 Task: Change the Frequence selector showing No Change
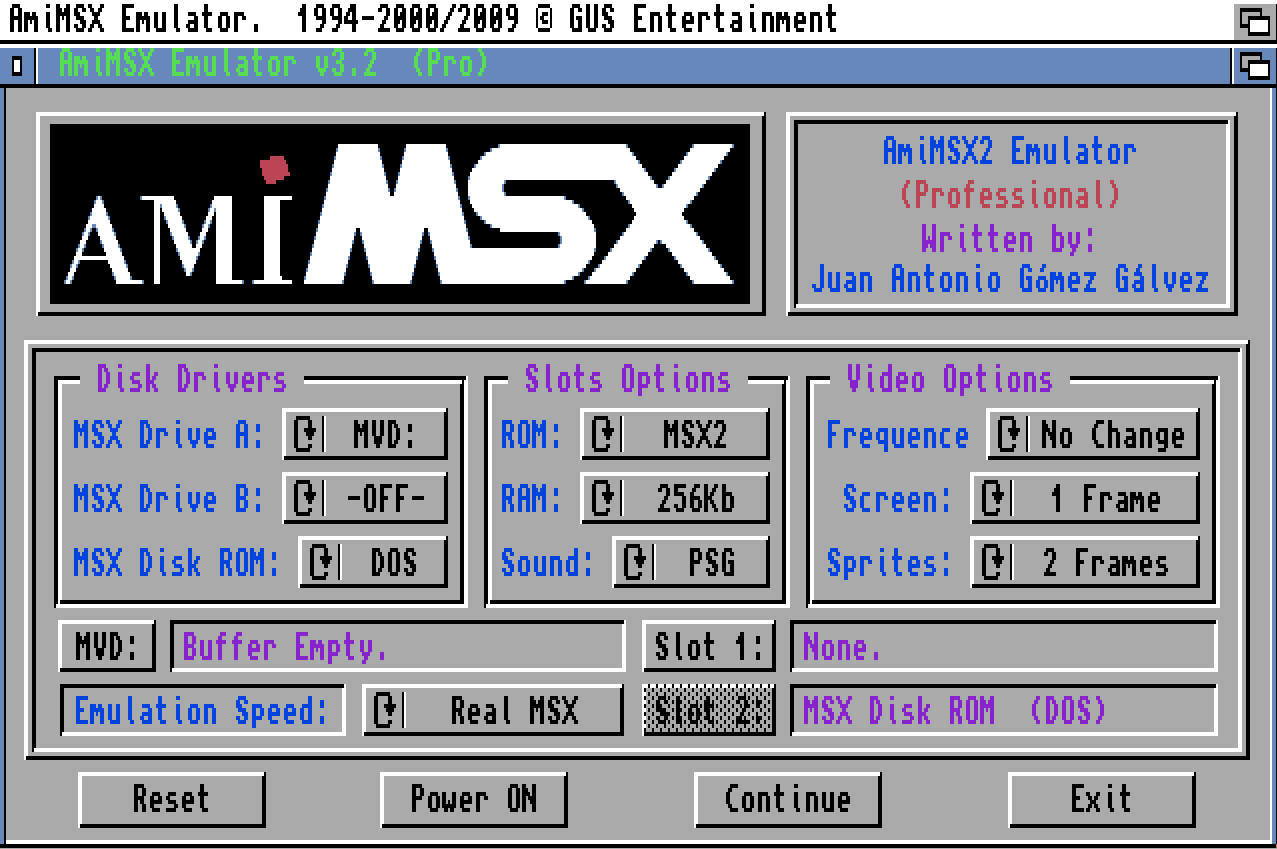point(1093,435)
